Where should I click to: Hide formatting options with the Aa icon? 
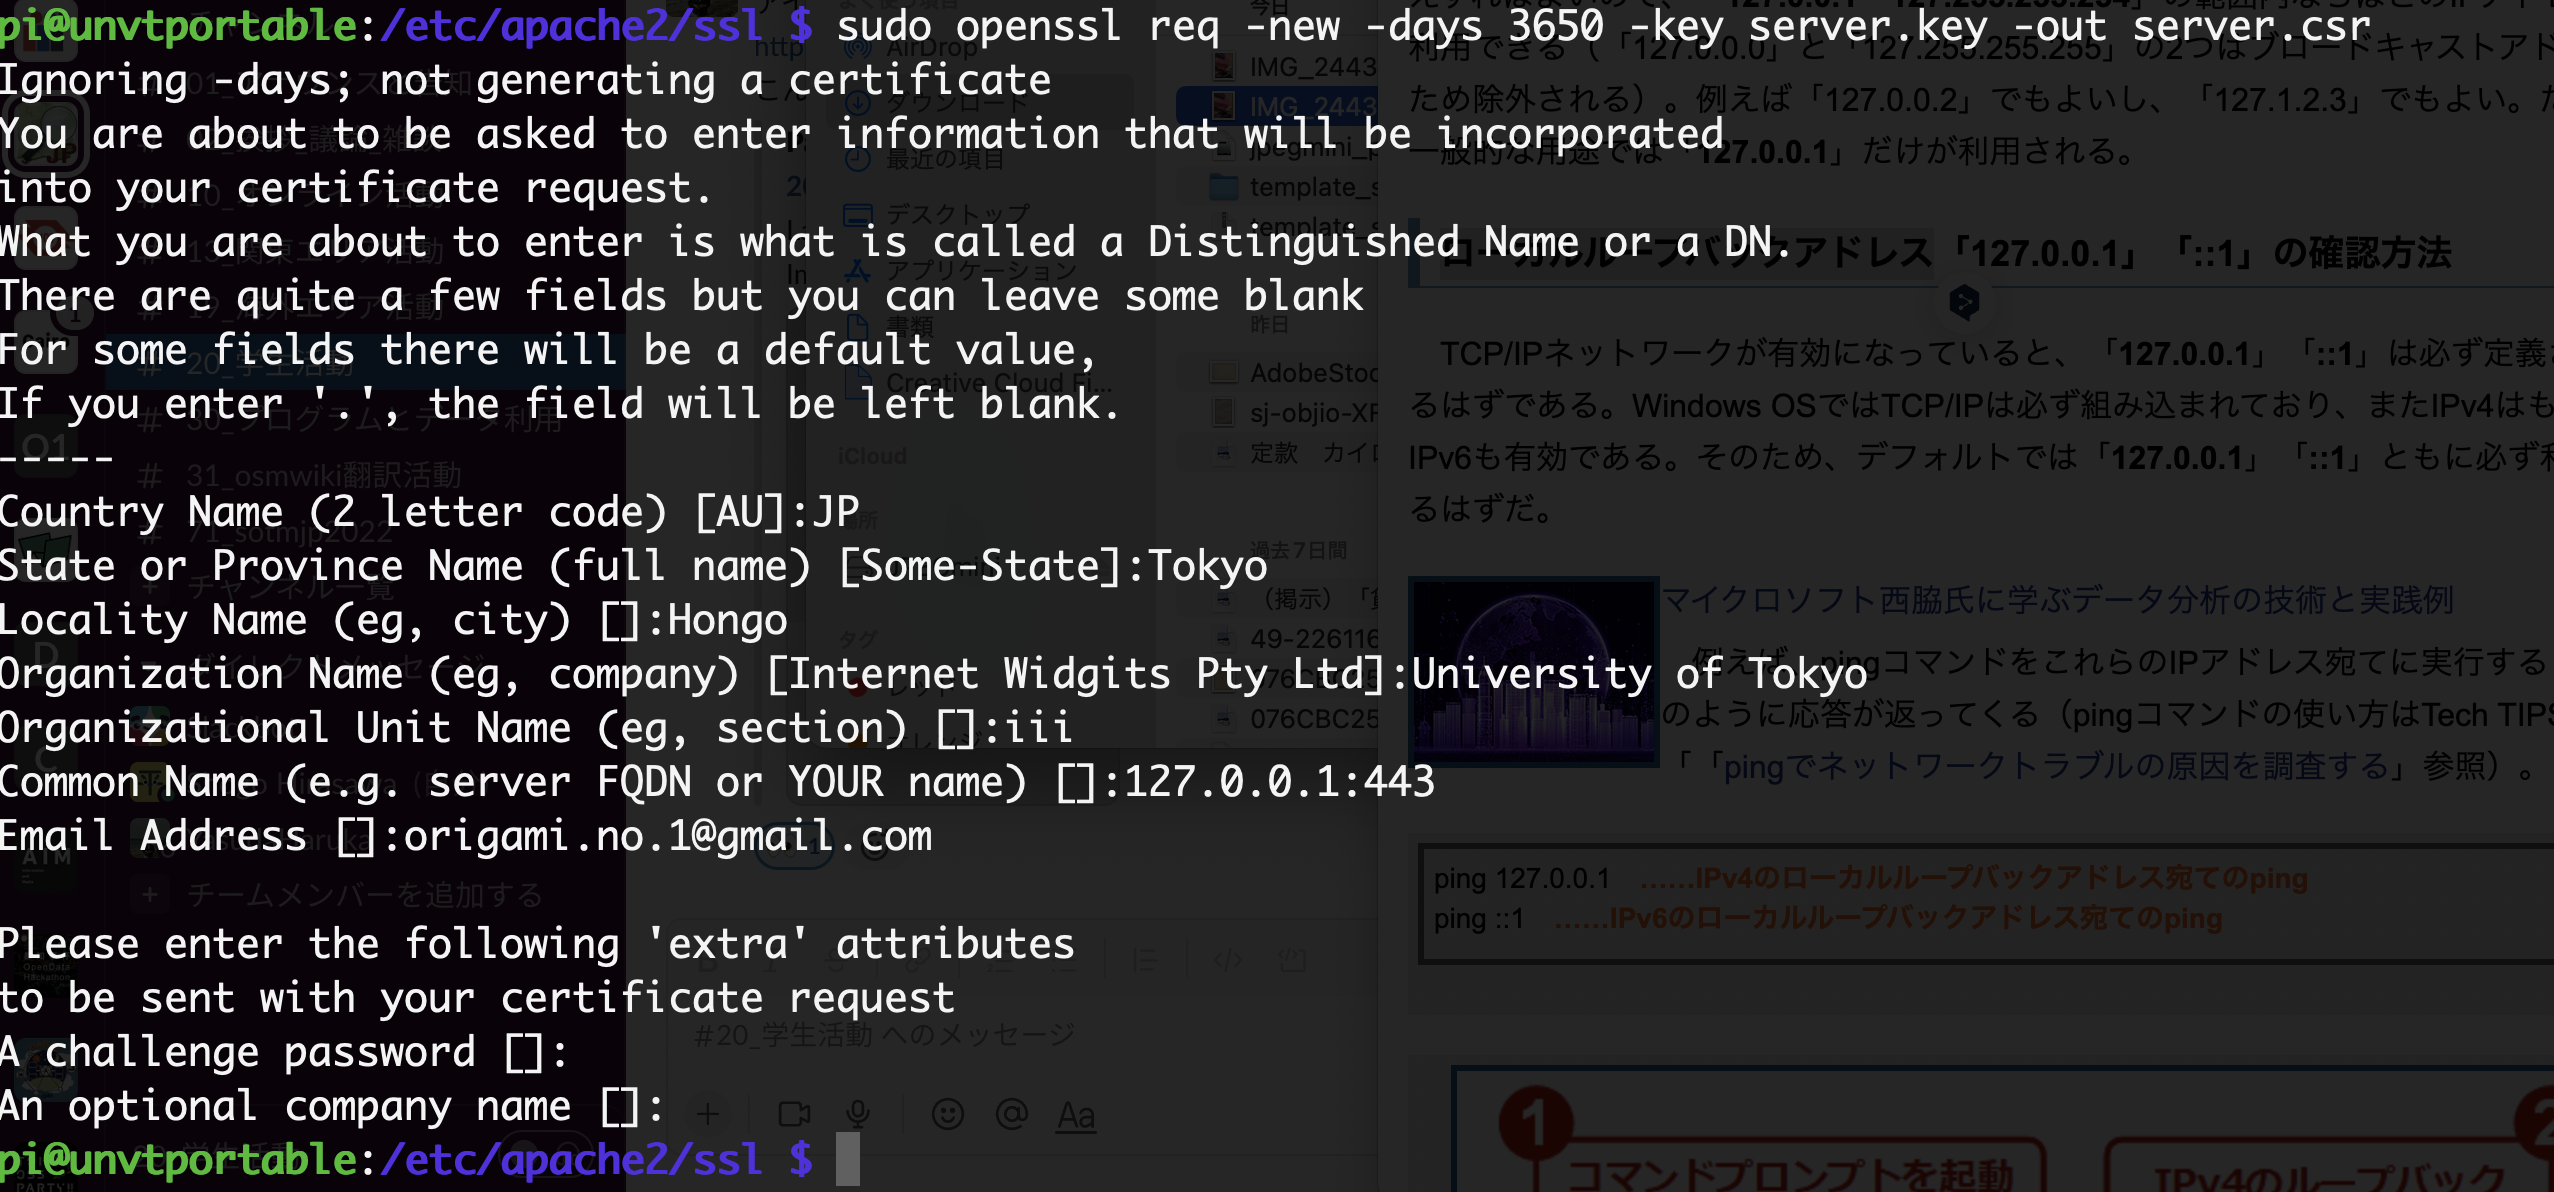pos(1074,1113)
